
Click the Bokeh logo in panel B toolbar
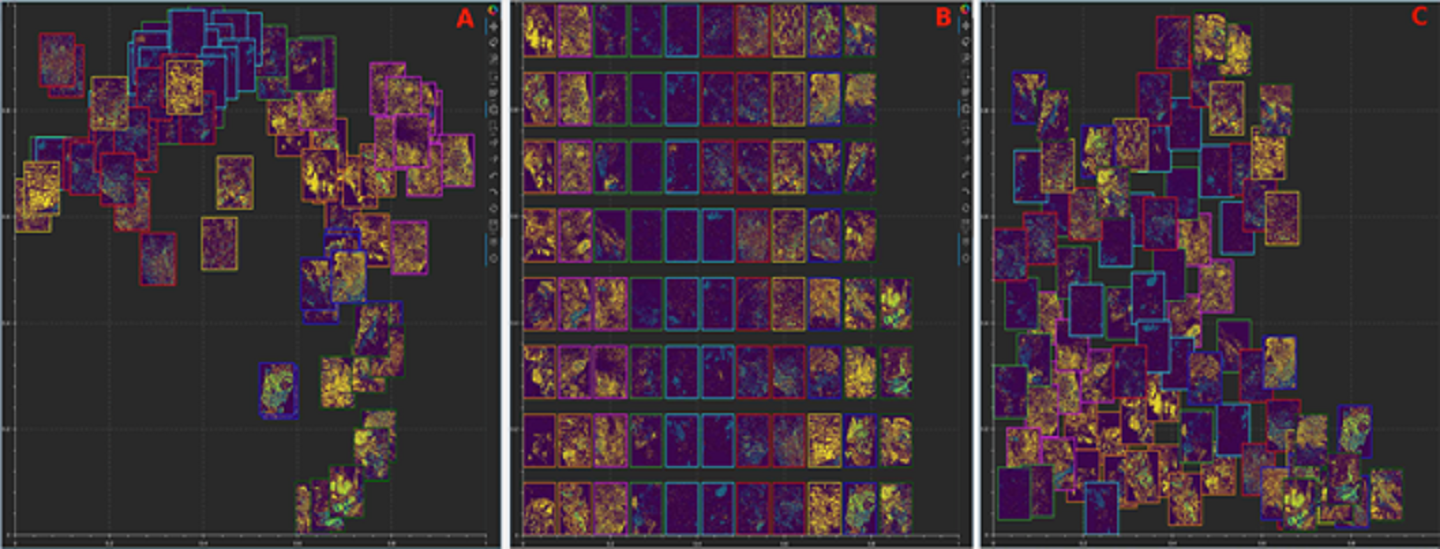(x=965, y=10)
